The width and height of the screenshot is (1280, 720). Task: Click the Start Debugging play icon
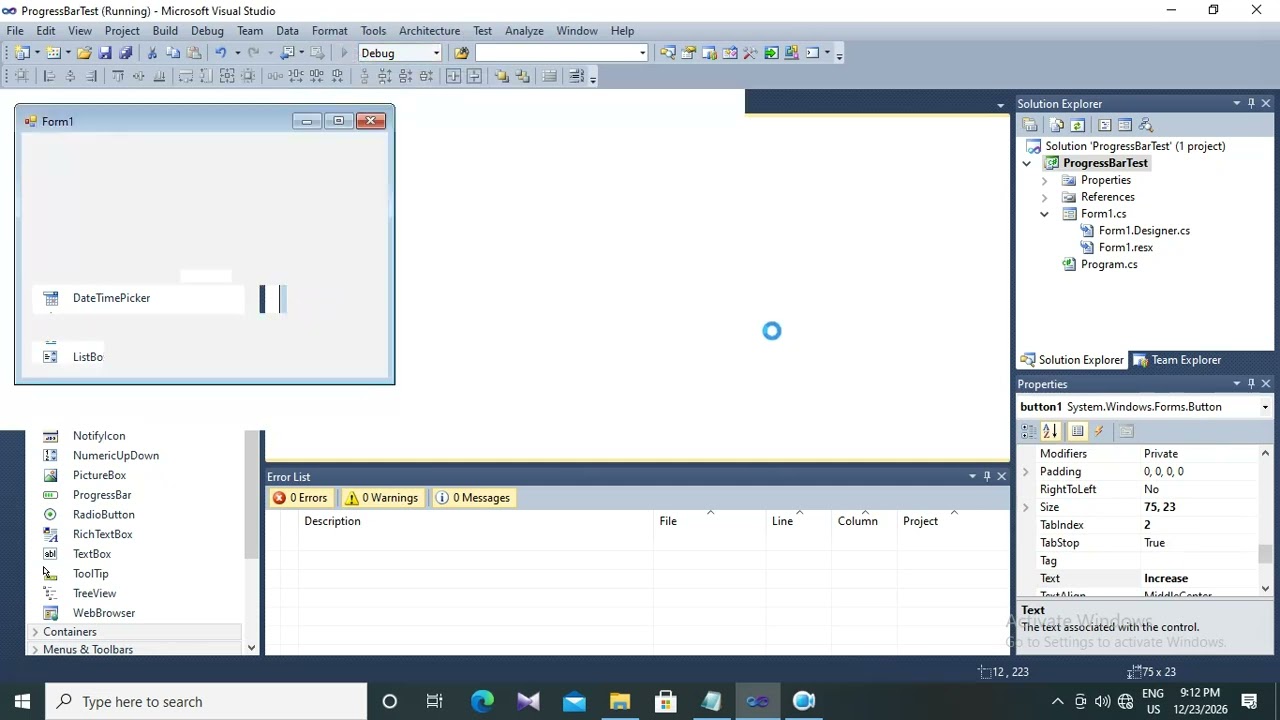coord(344,53)
